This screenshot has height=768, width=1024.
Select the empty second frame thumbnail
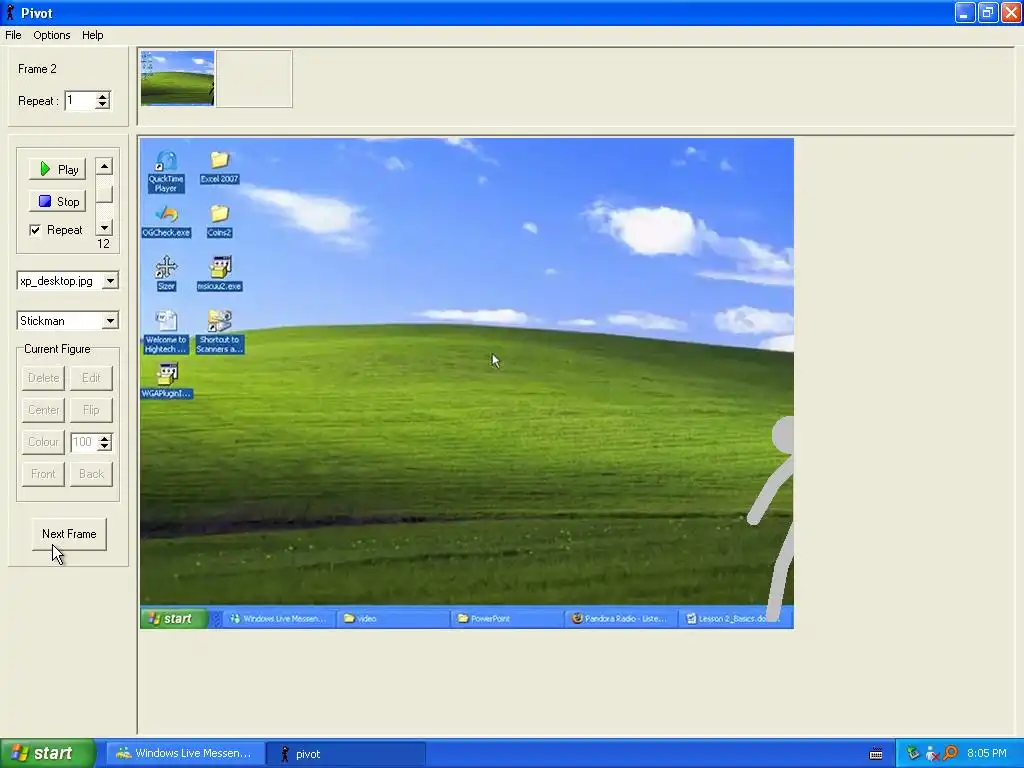click(x=254, y=78)
